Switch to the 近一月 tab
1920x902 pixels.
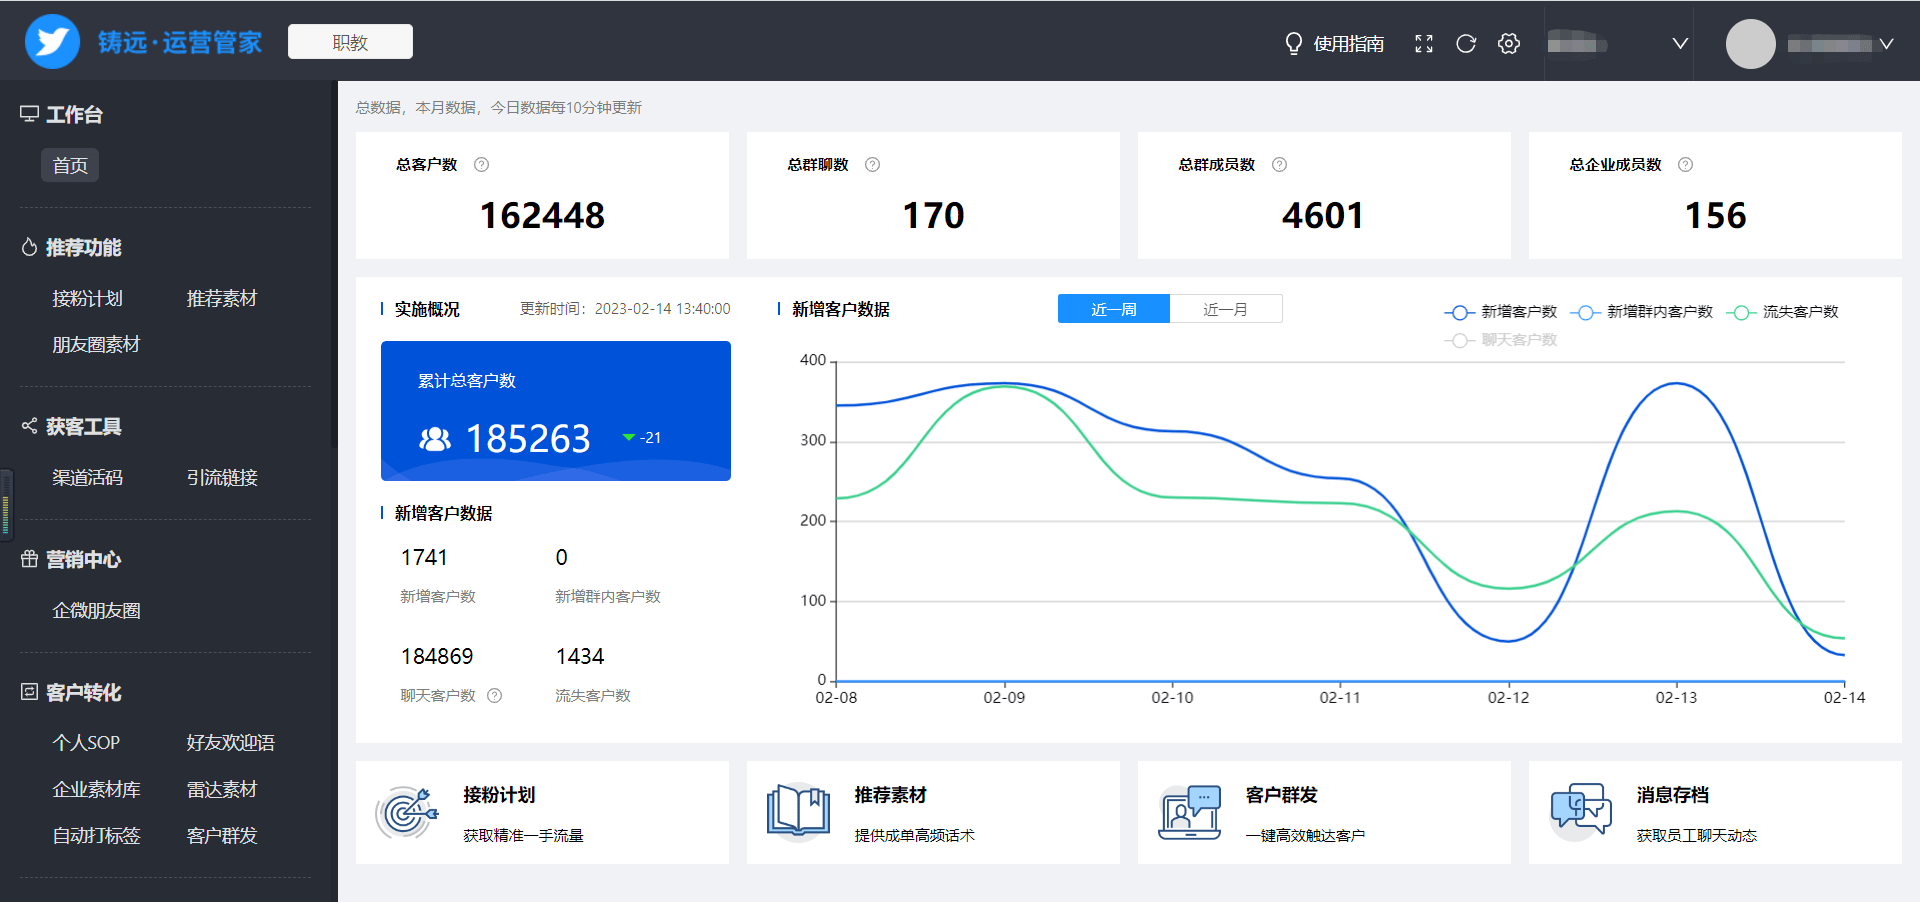pos(1226,308)
